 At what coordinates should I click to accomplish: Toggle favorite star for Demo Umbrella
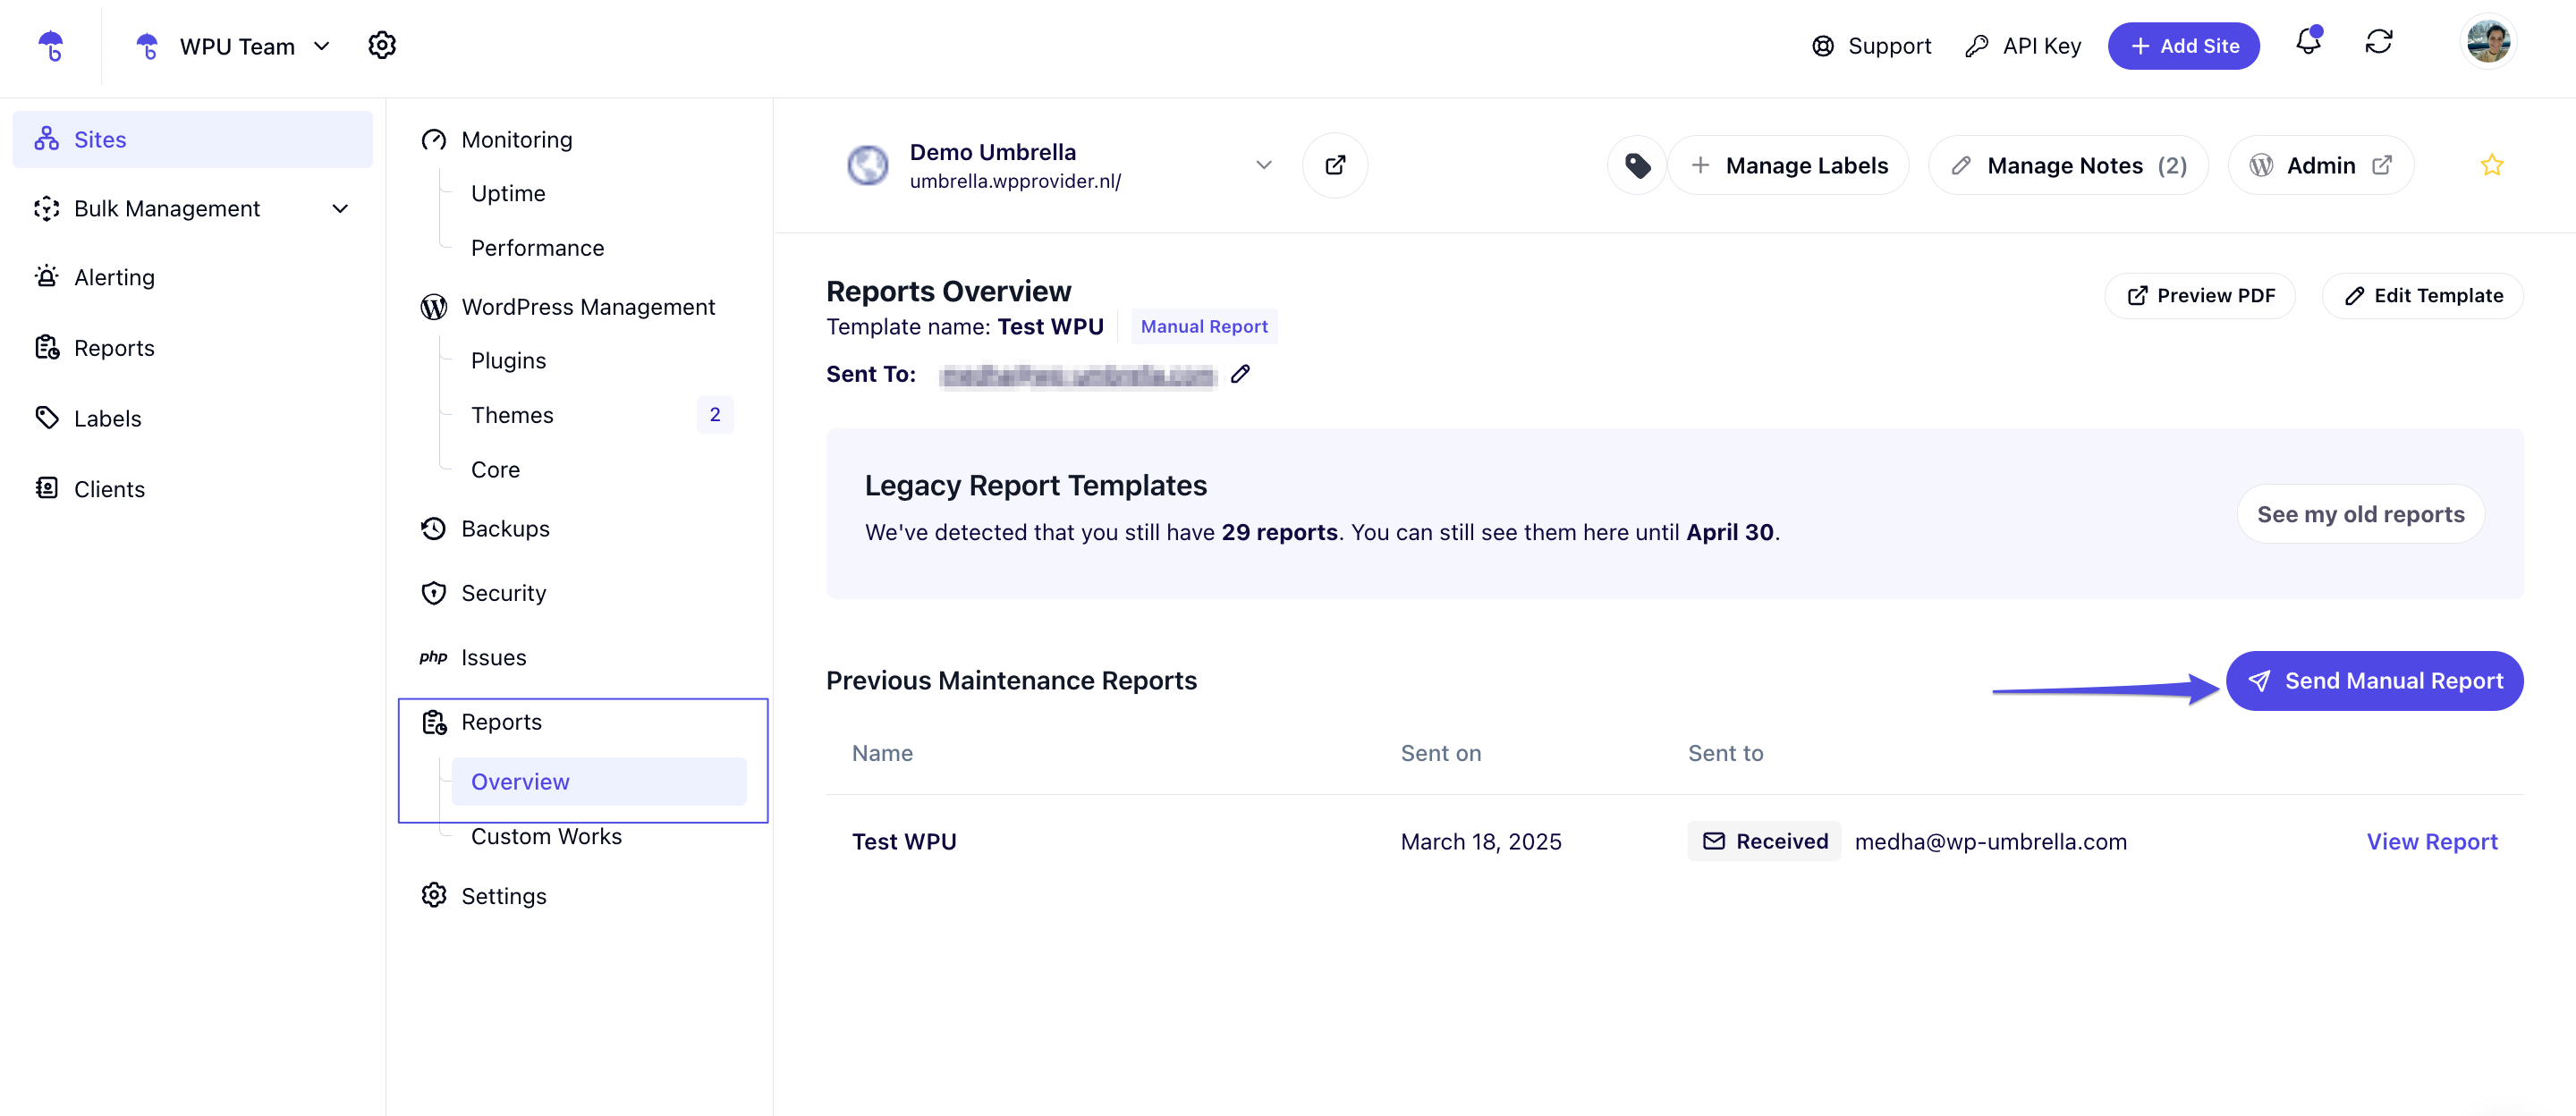click(2491, 165)
